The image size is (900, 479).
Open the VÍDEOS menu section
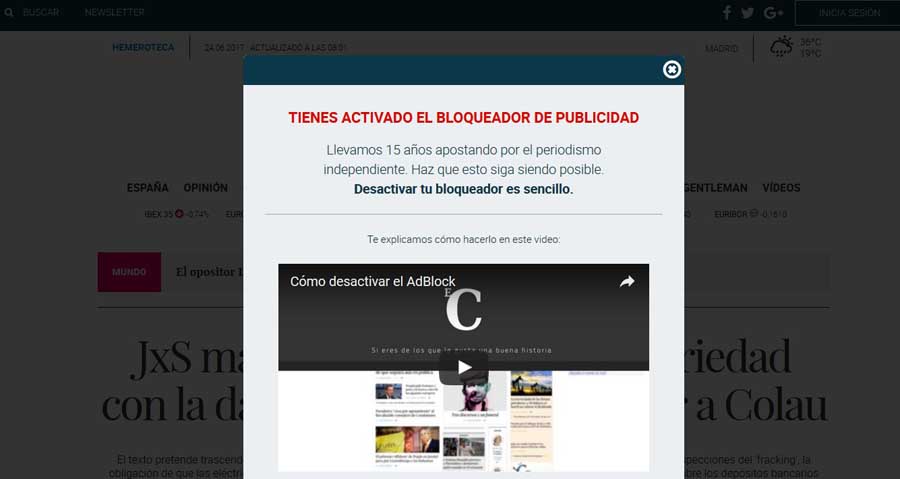pos(781,188)
